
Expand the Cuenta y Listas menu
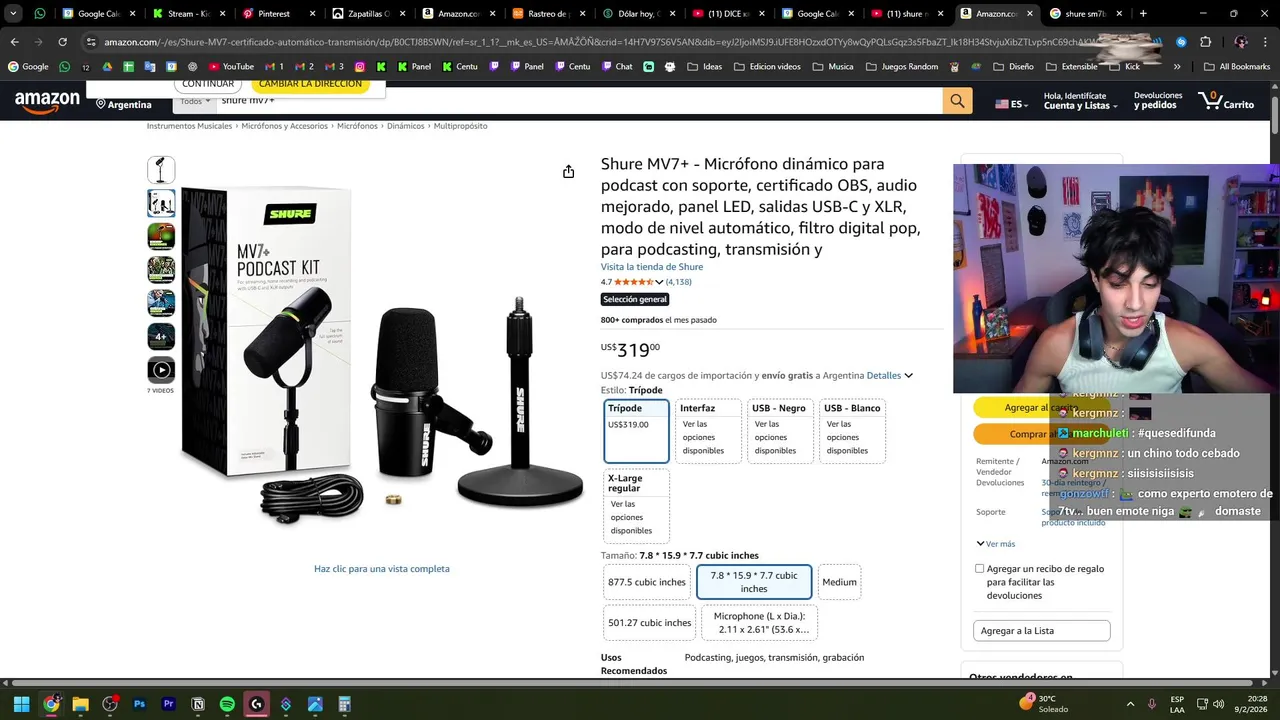[1079, 101]
